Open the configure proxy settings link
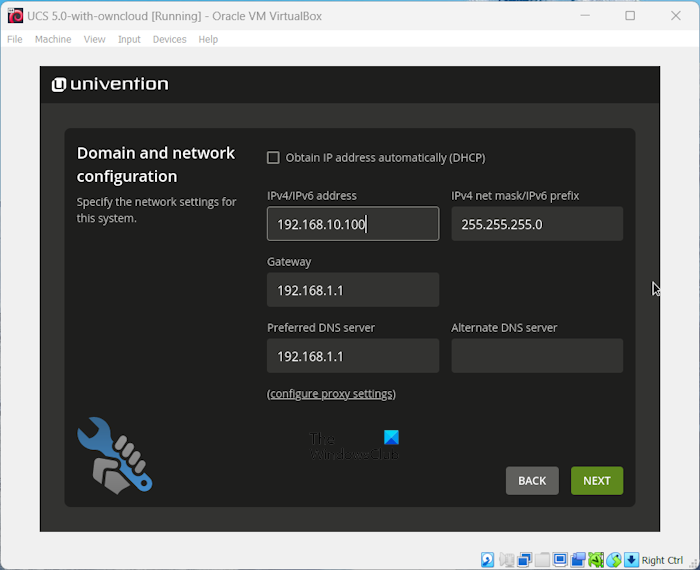700x570 pixels. 331,394
